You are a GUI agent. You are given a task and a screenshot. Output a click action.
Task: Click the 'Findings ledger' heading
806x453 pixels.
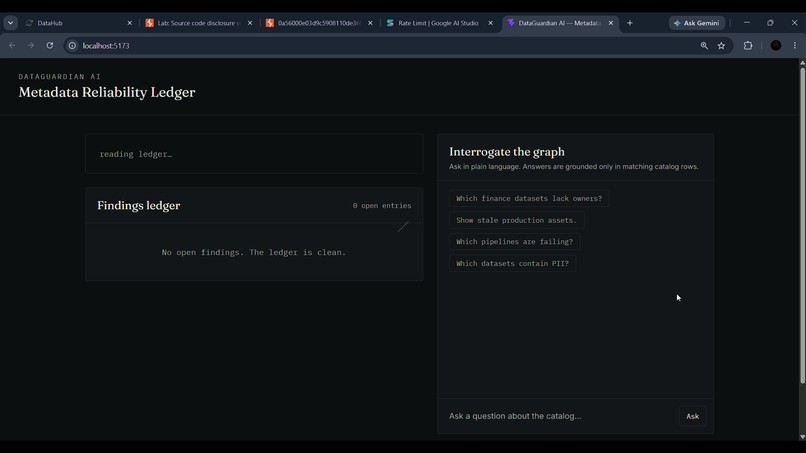click(139, 205)
